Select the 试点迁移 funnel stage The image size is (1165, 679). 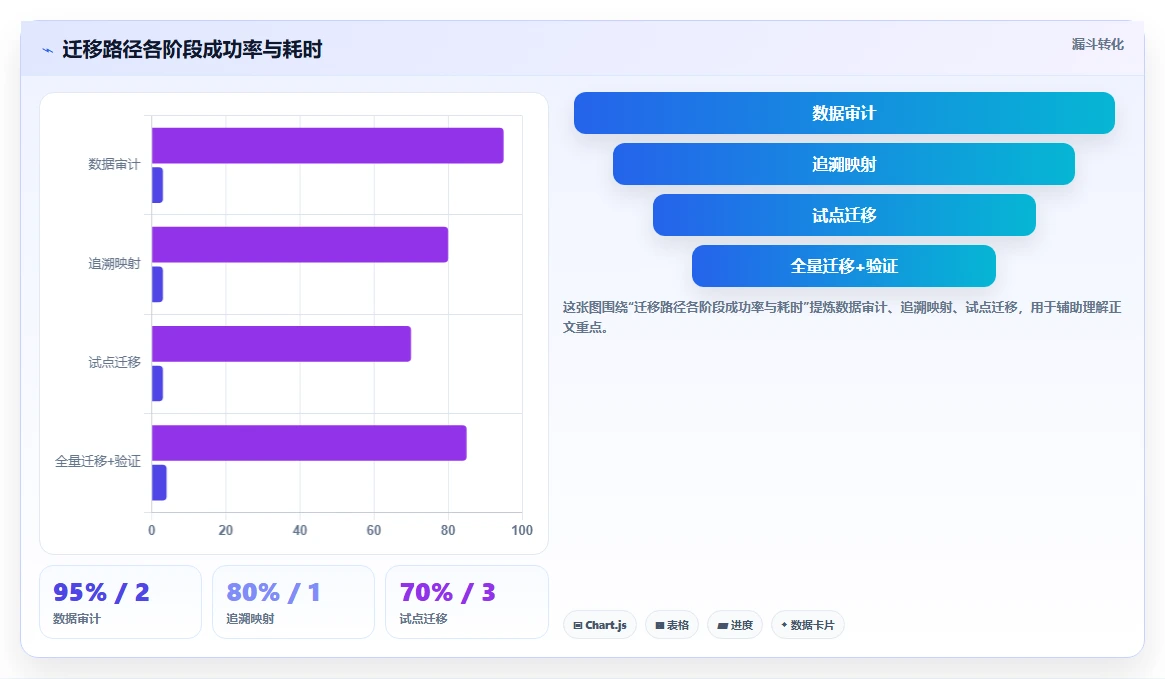click(844, 215)
